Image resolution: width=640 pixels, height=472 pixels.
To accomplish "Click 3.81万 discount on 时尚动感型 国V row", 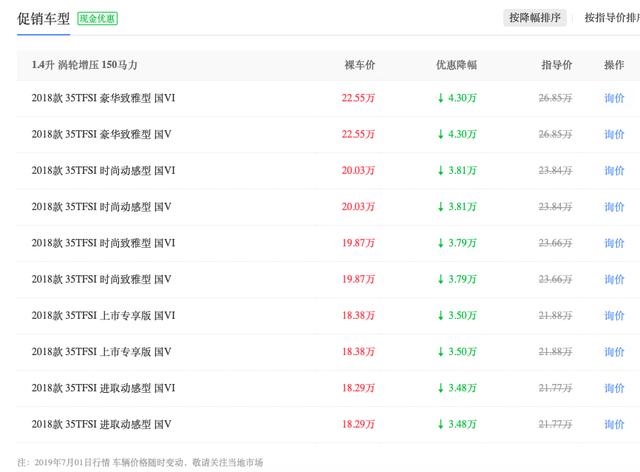I will pos(457,207).
